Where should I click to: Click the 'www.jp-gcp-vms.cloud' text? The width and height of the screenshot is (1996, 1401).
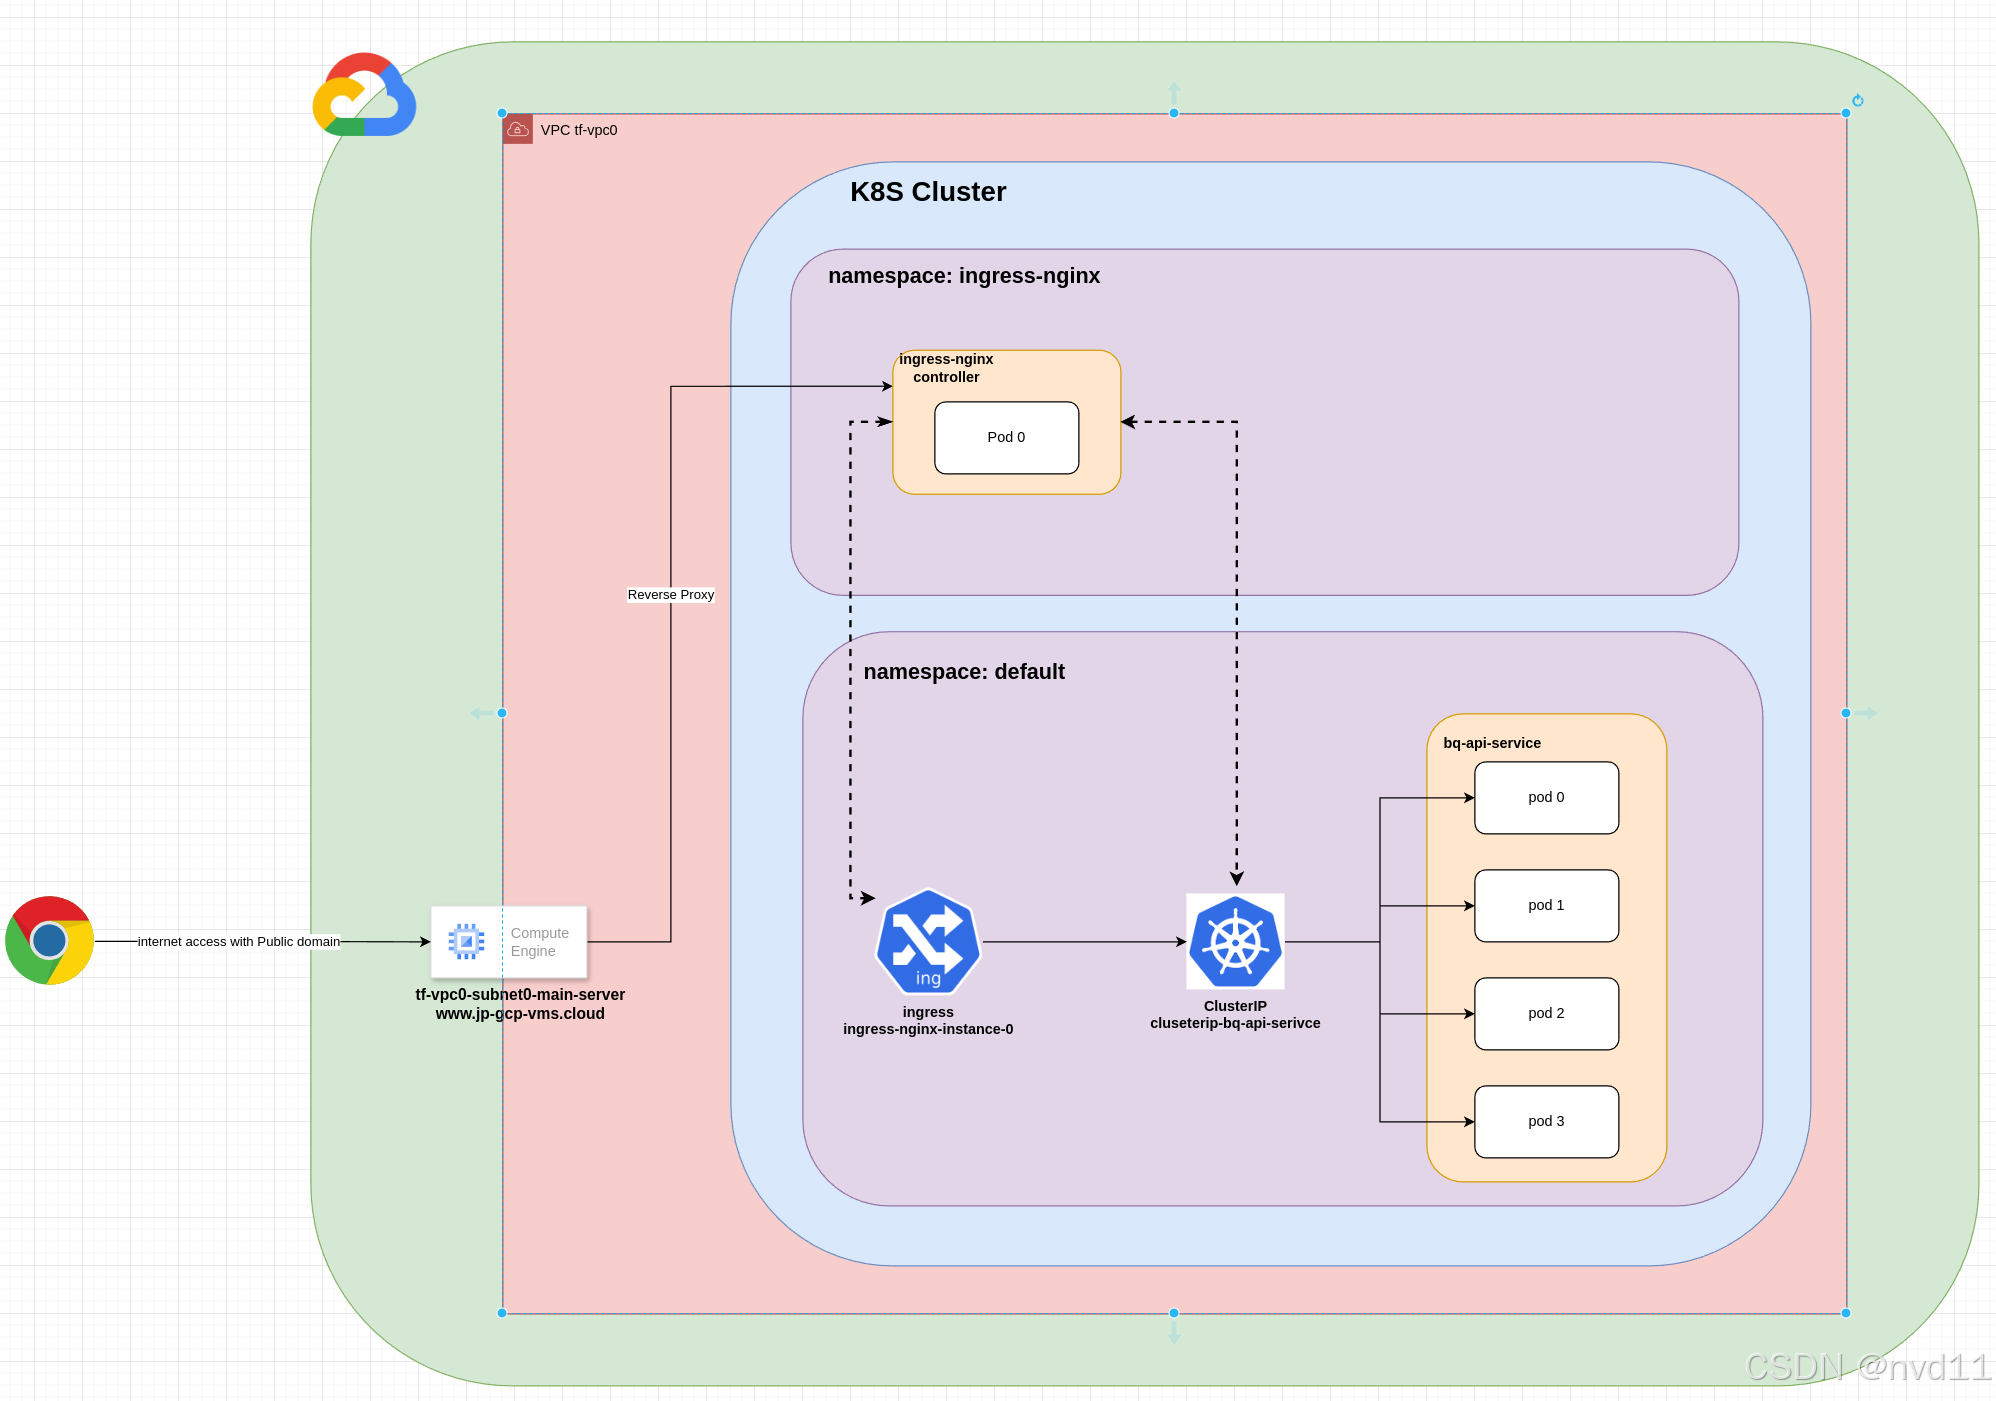(x=520, y=1013)
